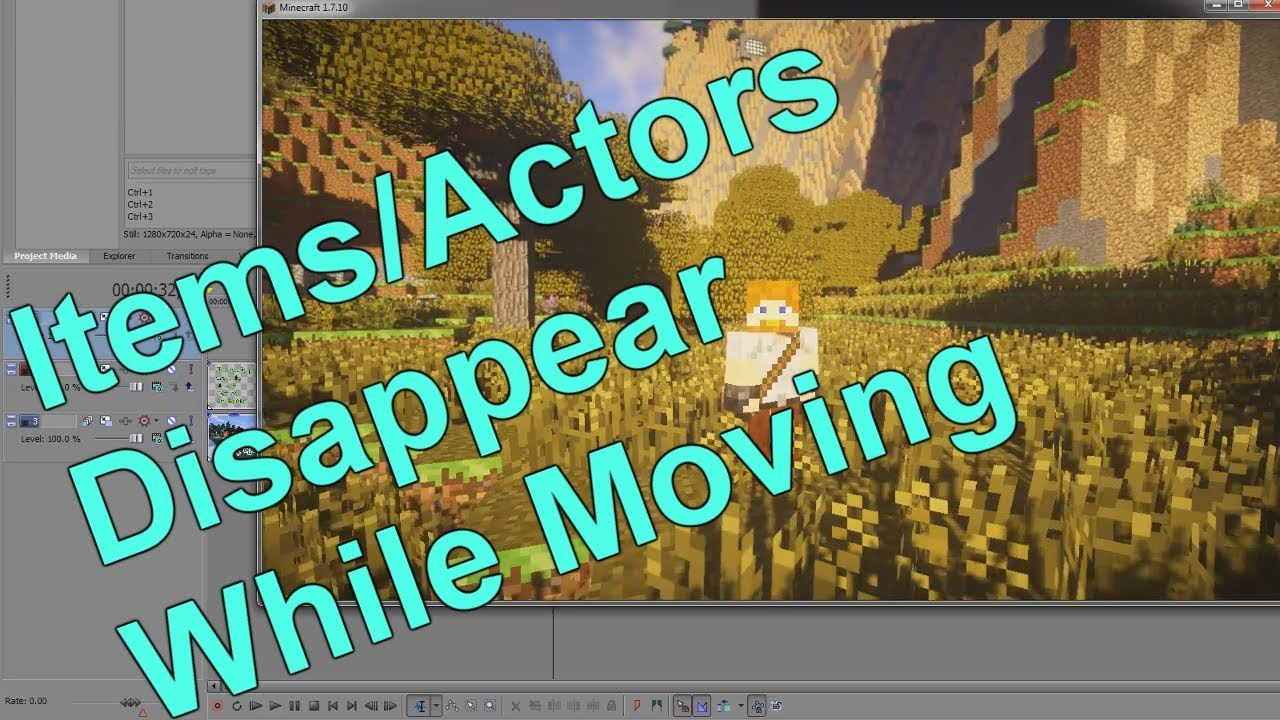Screen dimensions: 1280x720
Task: Open Track Motion for track 2
Action: coord(105,368)
